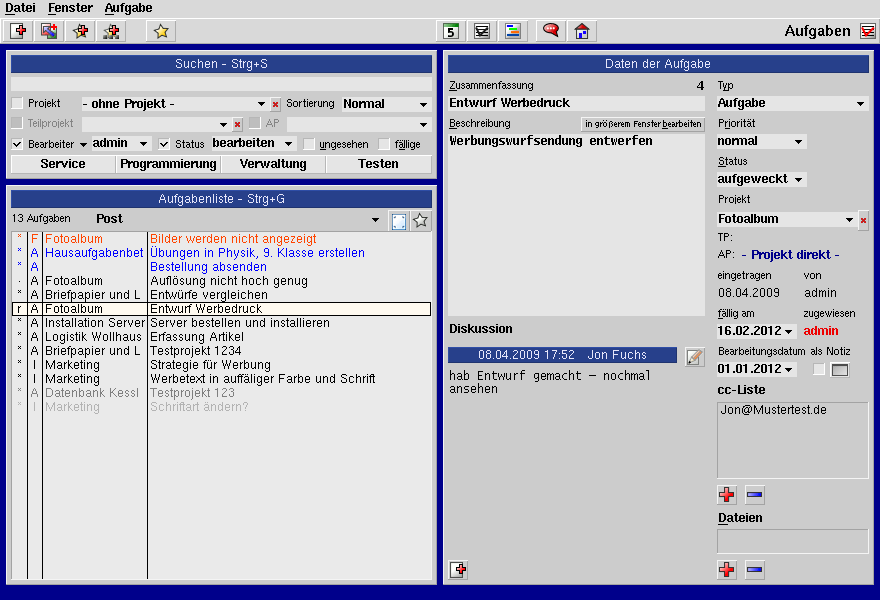Open the Post dropdown in Aufgabenliste
This screenshot has width=880, height=600.
coord(237,219)
